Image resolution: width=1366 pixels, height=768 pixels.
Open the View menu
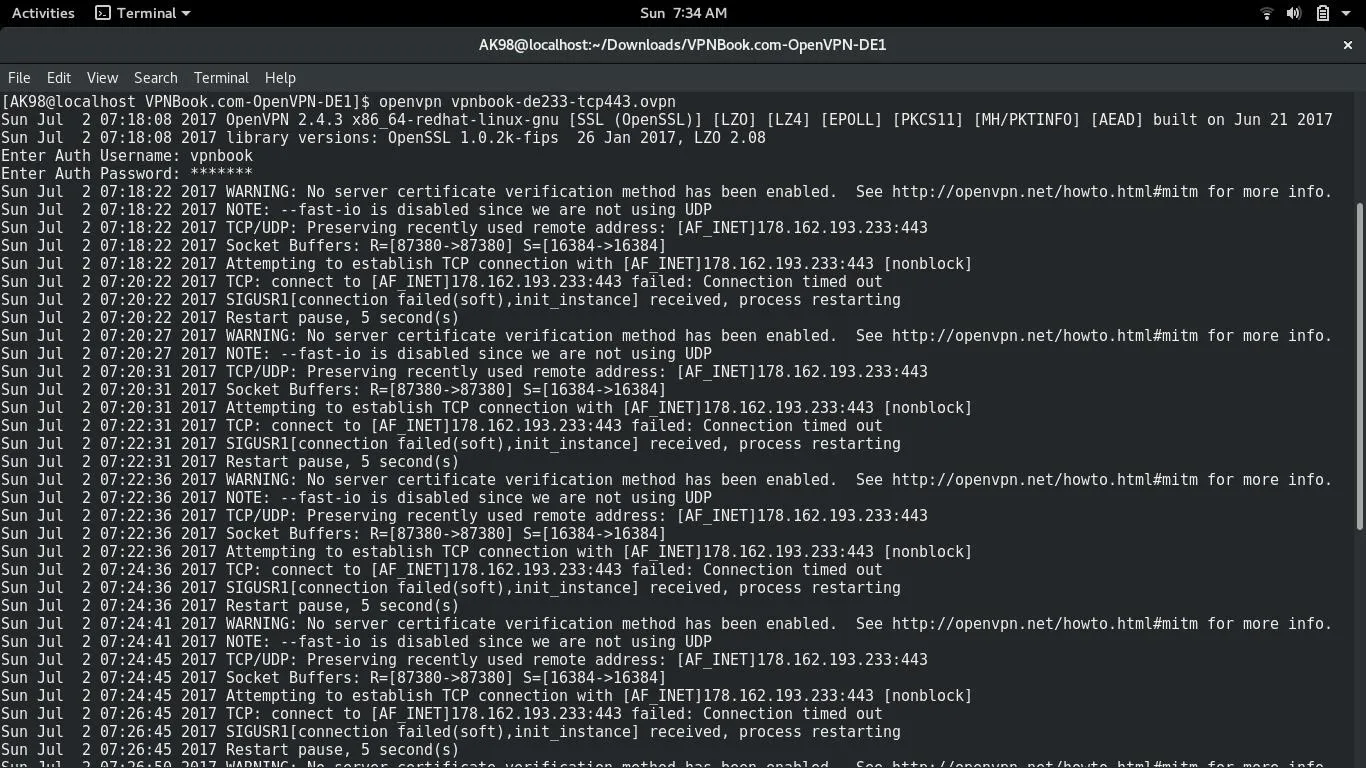point(102,78)
